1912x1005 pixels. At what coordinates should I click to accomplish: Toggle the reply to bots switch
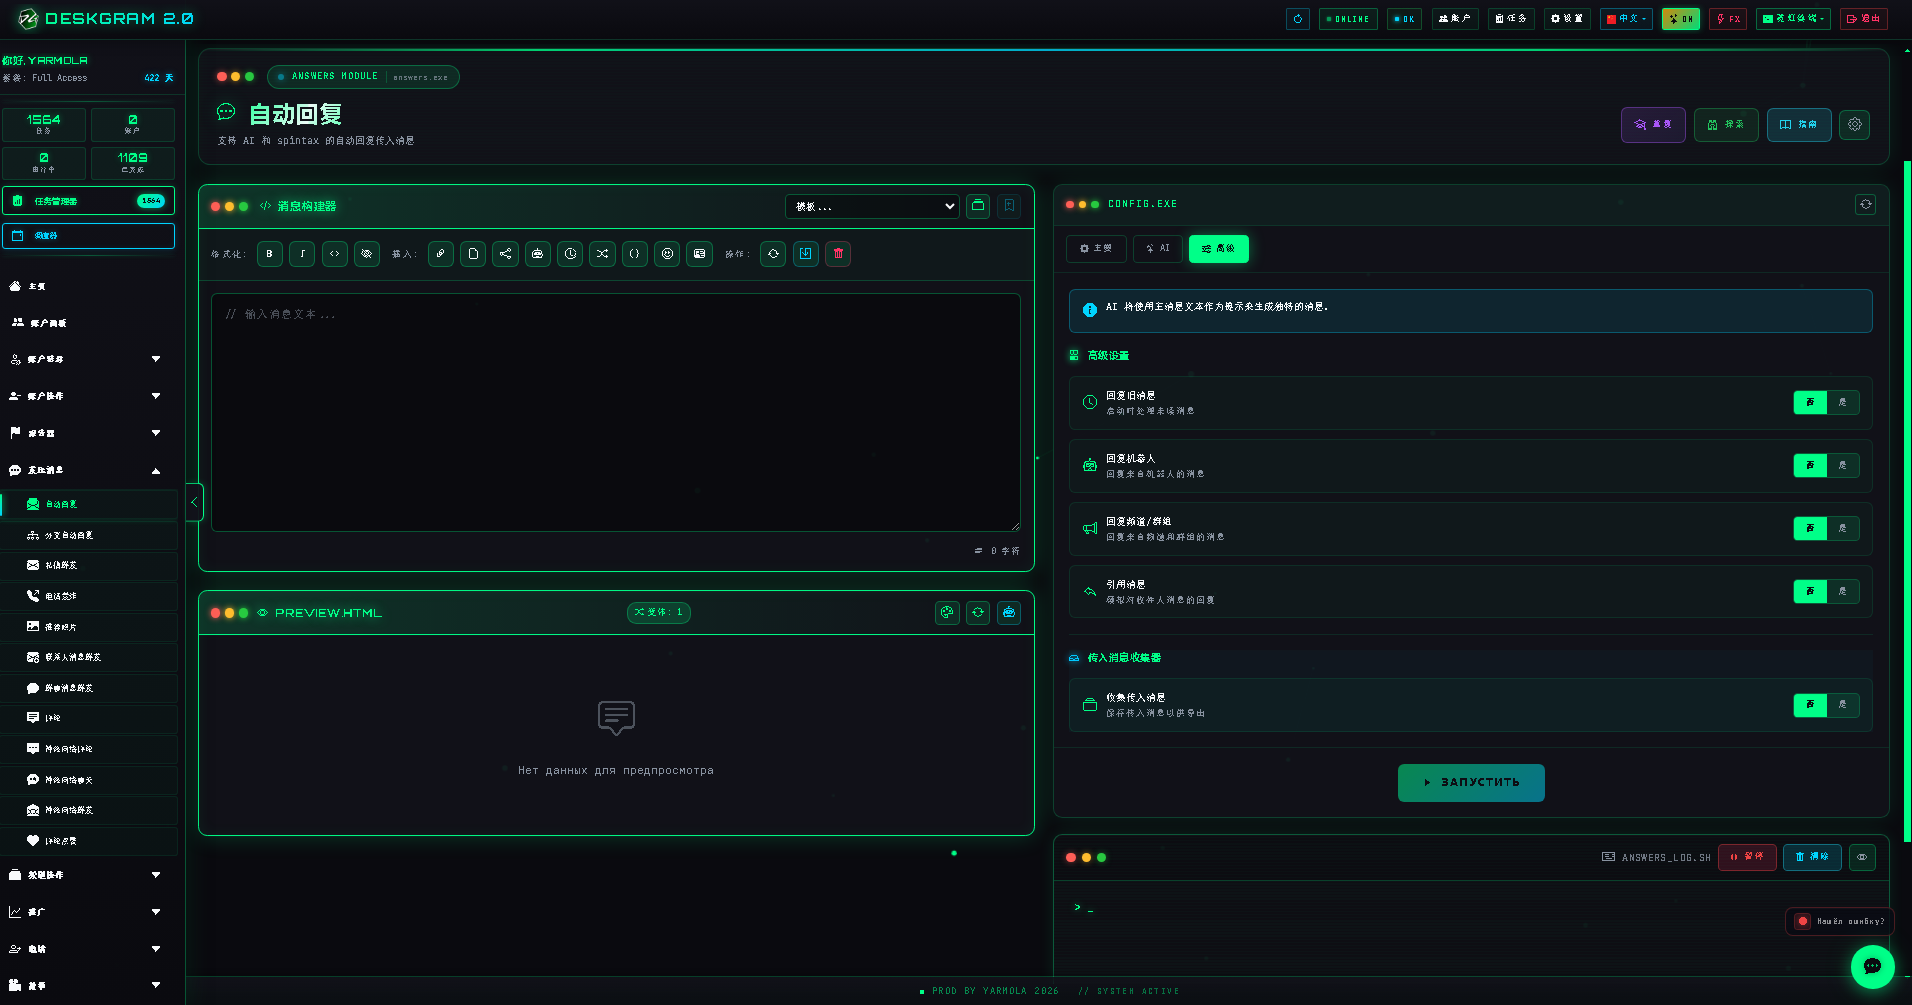point(1826,466)
